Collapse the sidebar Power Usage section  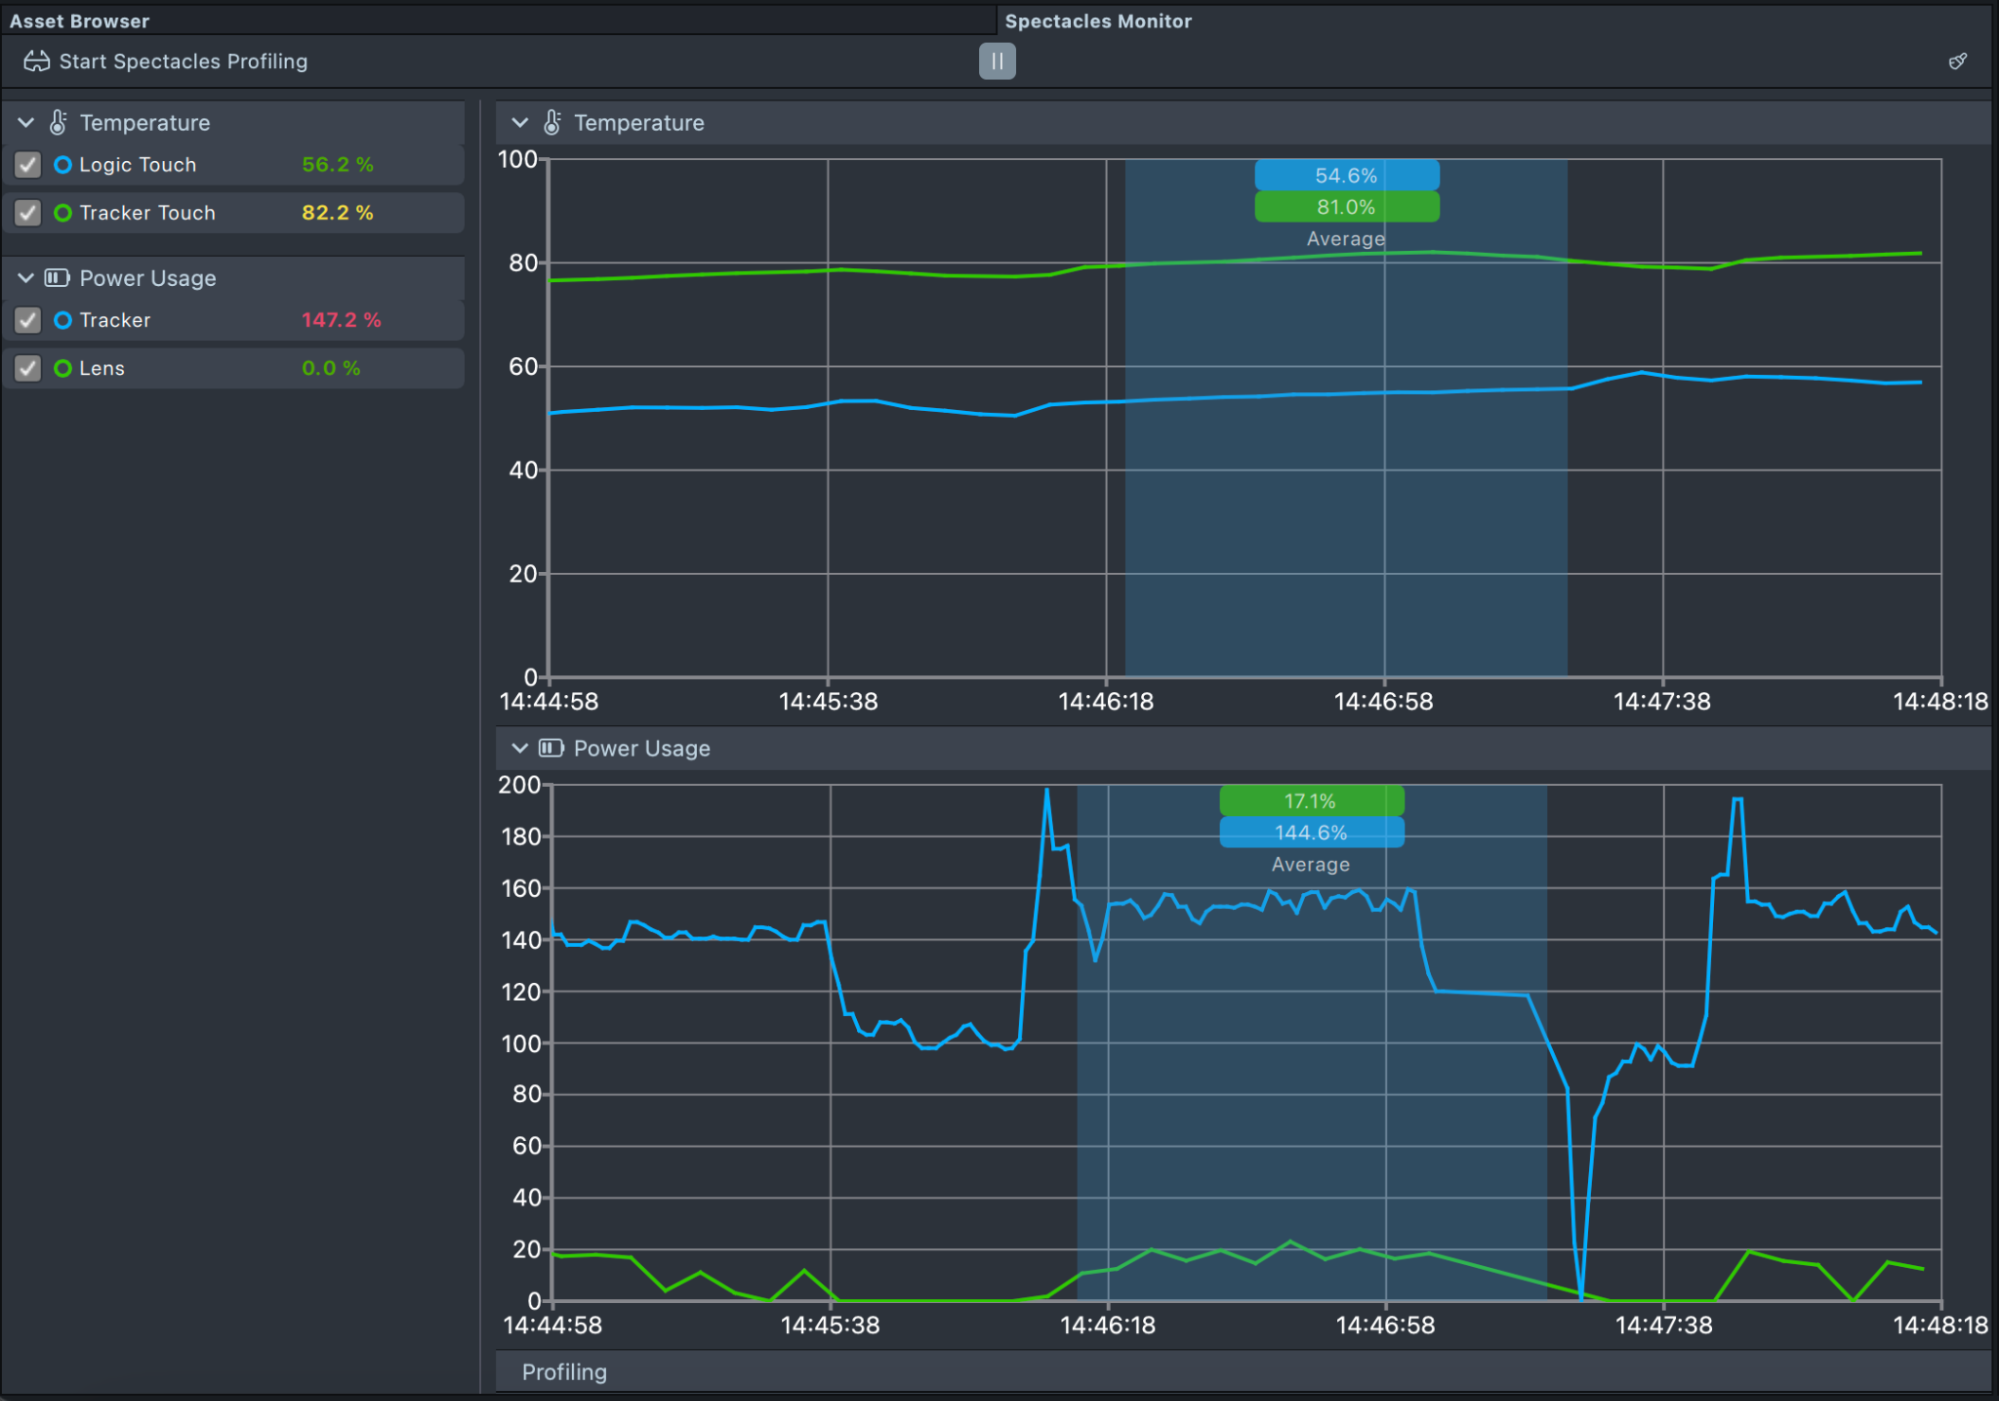coord(26,278)
